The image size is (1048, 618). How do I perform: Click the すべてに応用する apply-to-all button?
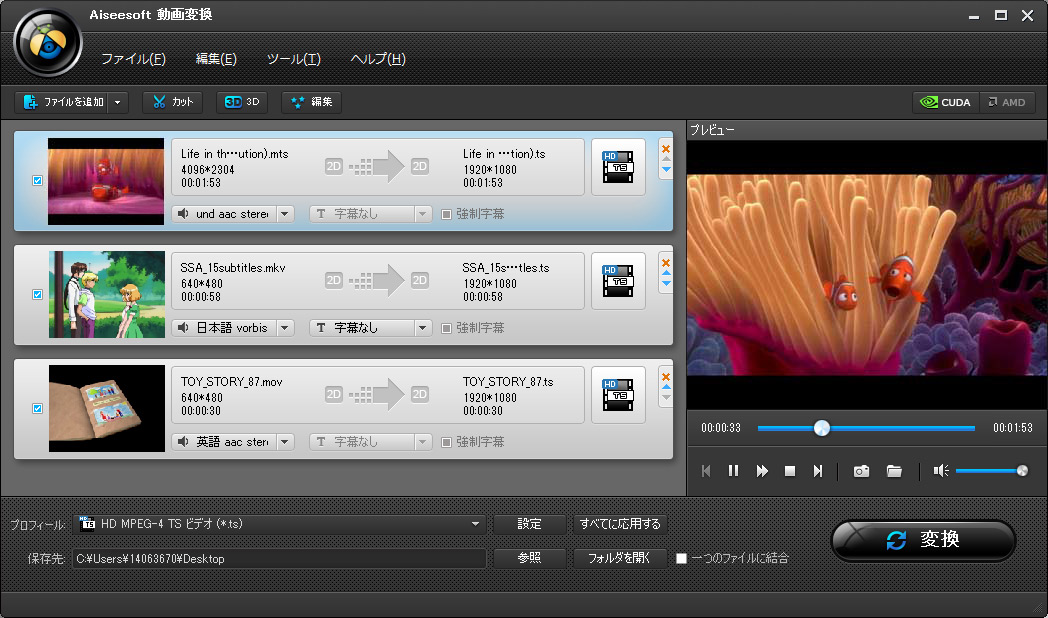(620, 524)
